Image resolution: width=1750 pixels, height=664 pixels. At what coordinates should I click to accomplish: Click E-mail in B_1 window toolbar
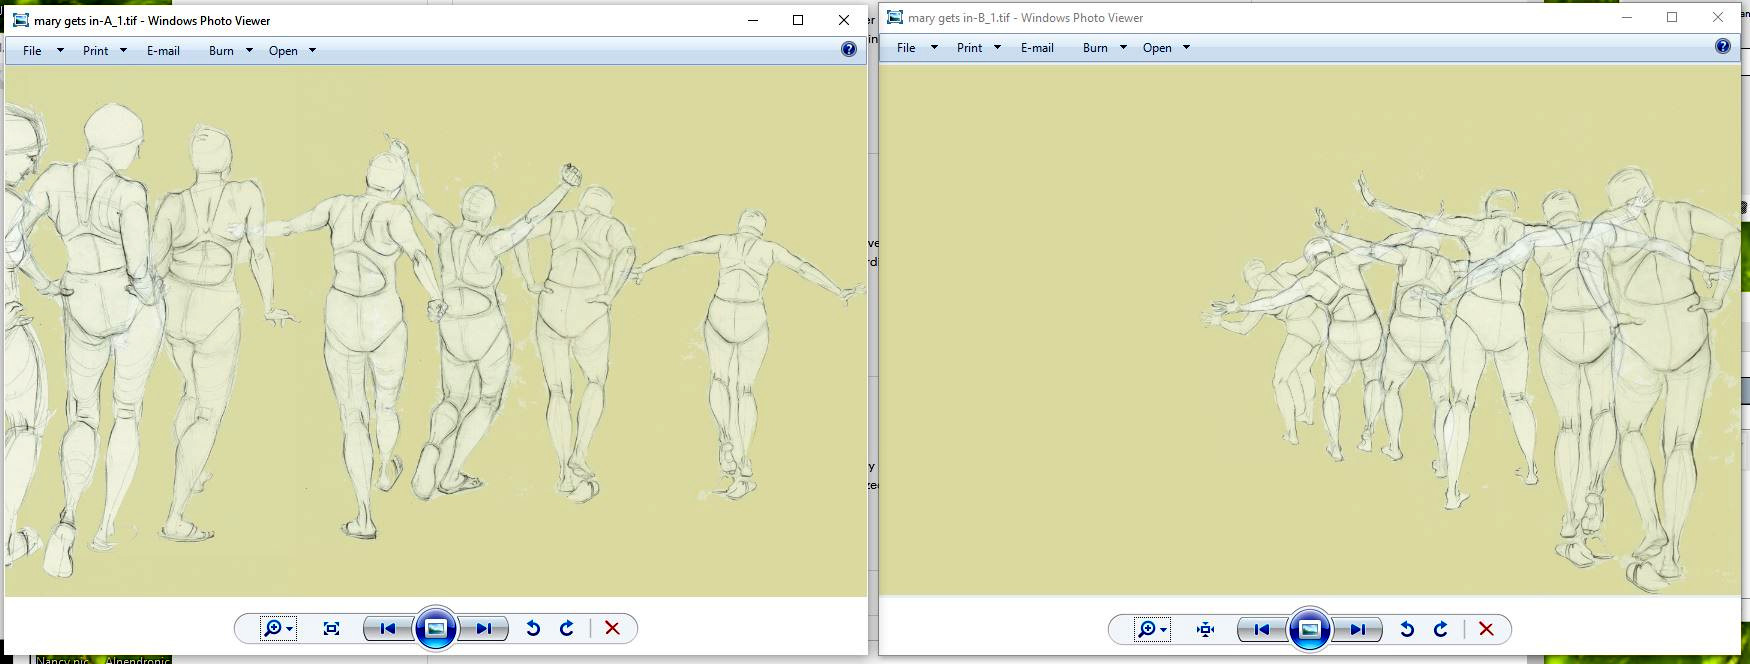pos(1037,48)
